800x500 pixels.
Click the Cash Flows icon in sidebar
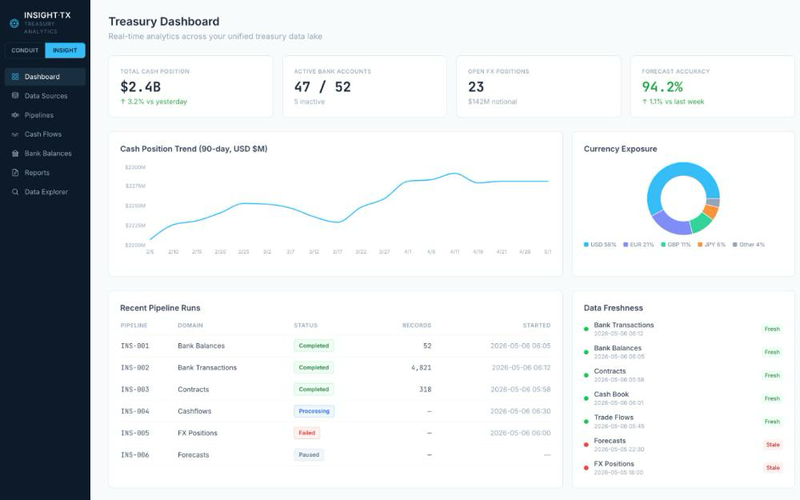point(15,134)
